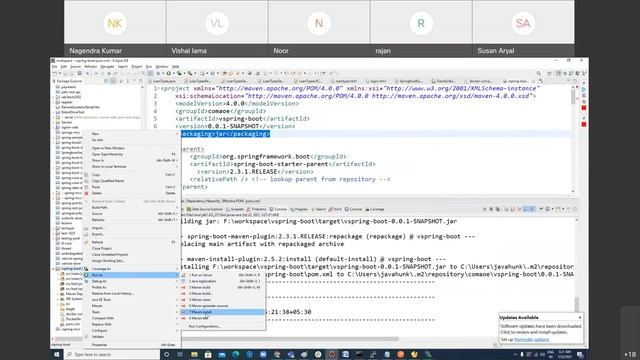Screen dimensions: 640x360
Task: Open the Search magnifier icon at the toolbar's right end
Action: [539, 73]
